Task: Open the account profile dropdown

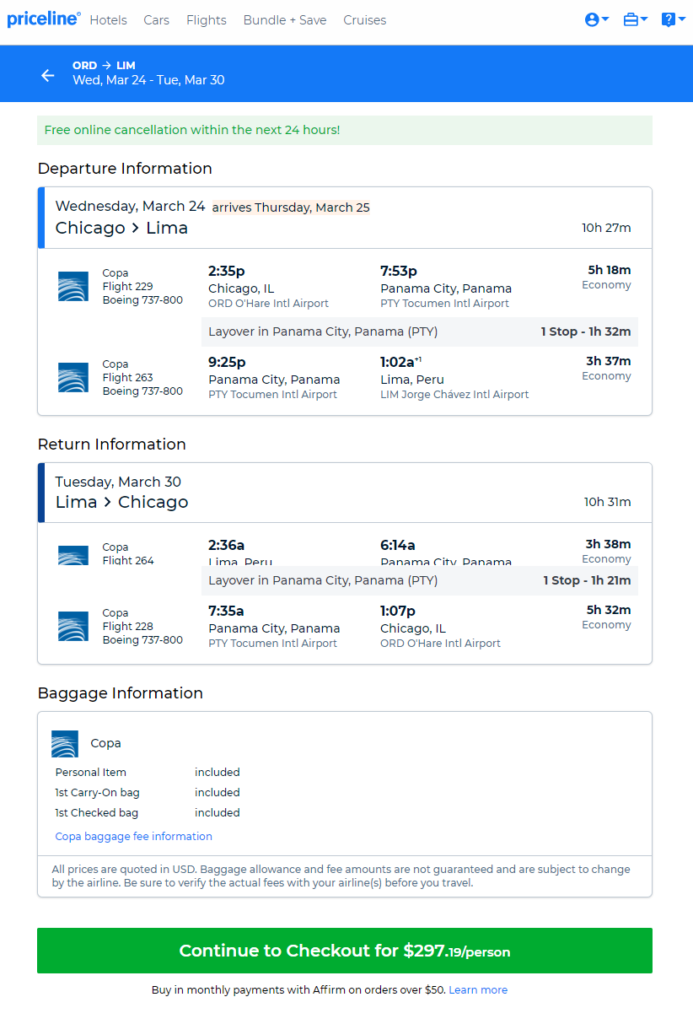Action: point(596,20)
